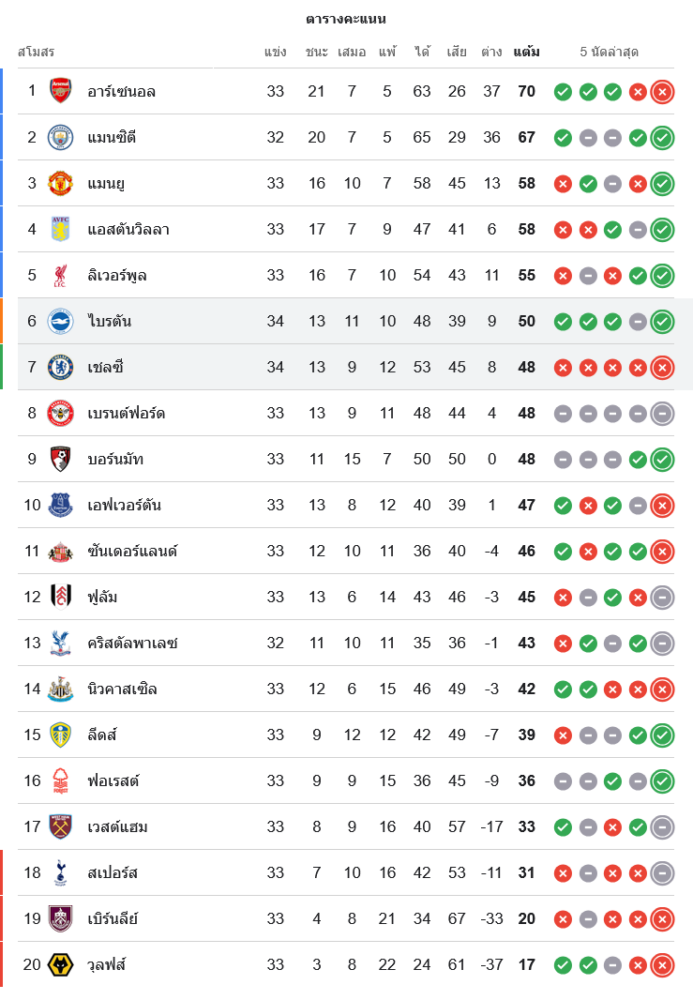Click Brentford's latest match grey draw indicator

(x=662, y=414)
